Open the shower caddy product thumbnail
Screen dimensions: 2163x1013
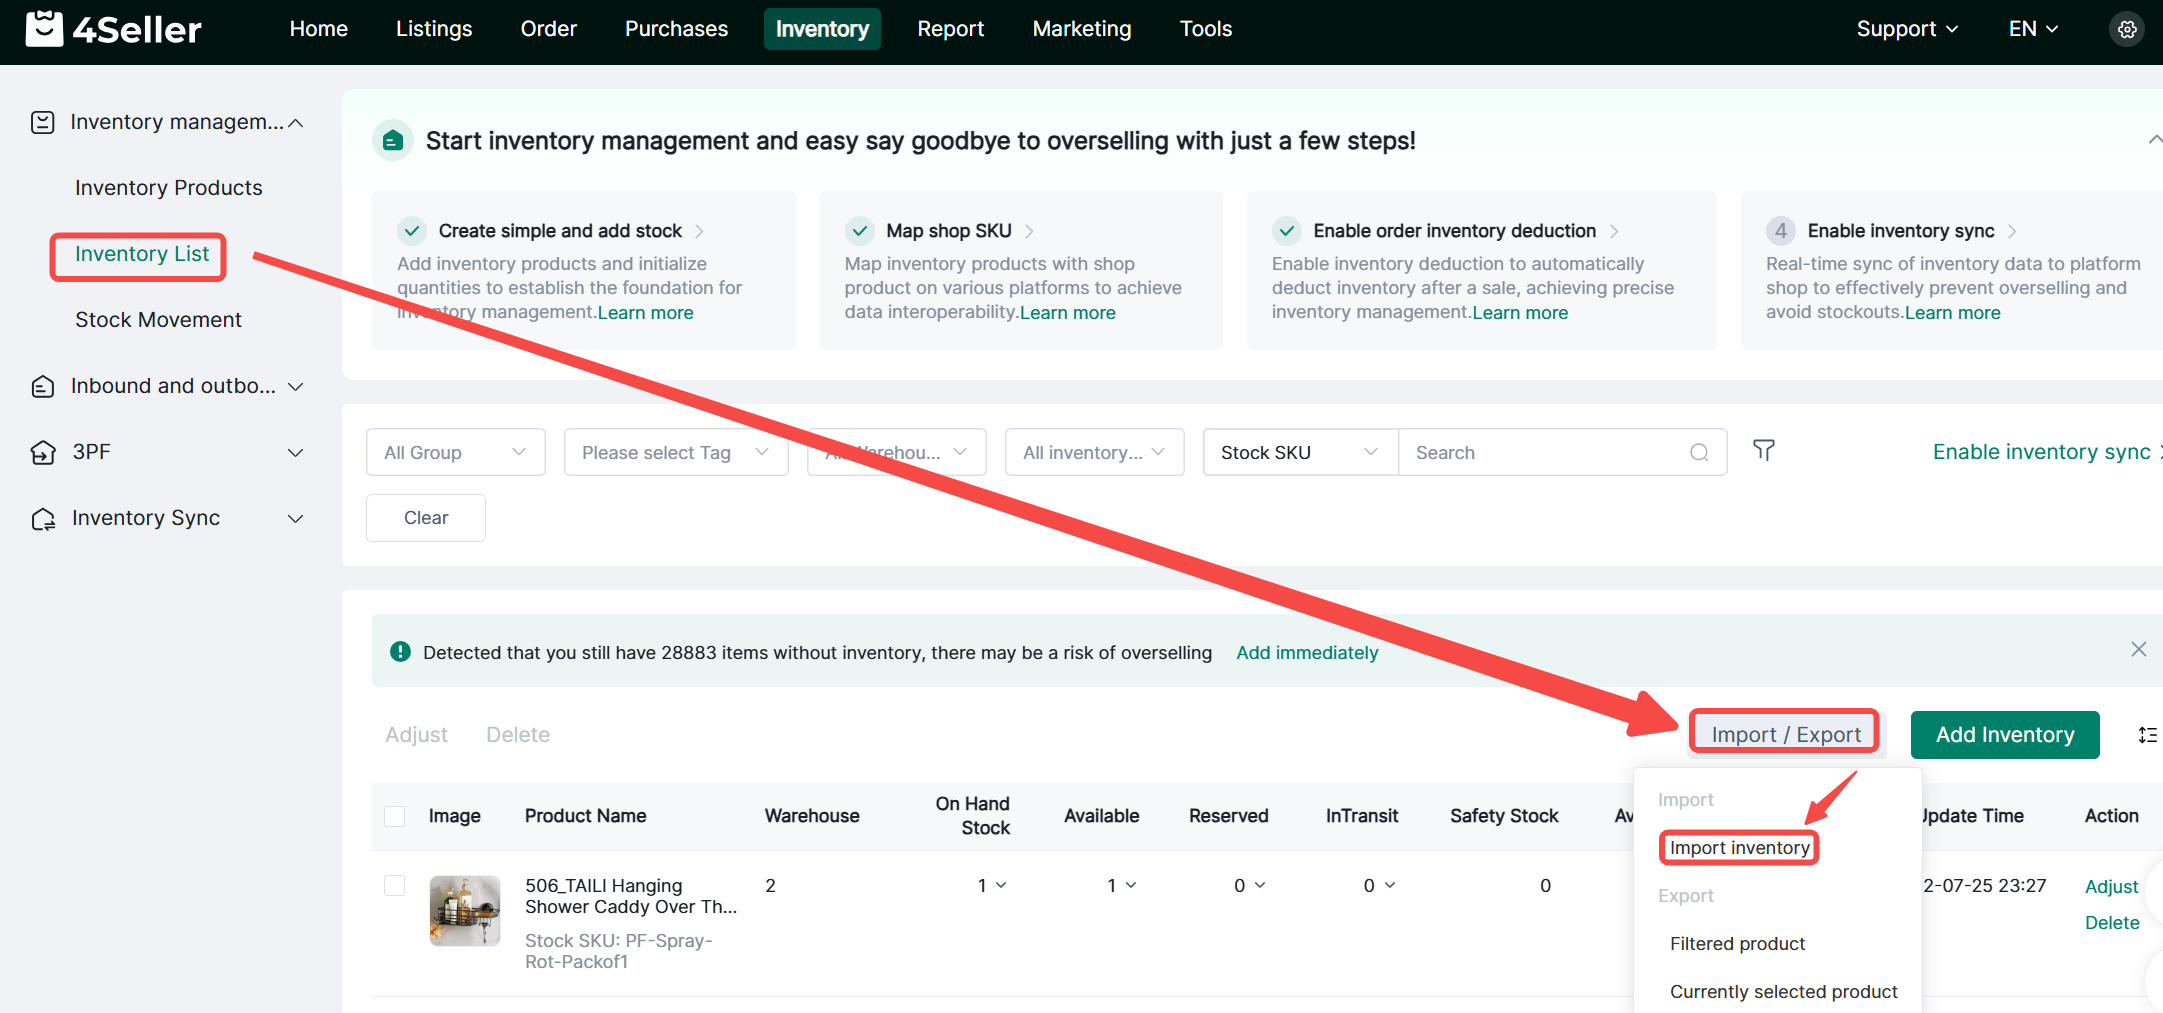465,911
